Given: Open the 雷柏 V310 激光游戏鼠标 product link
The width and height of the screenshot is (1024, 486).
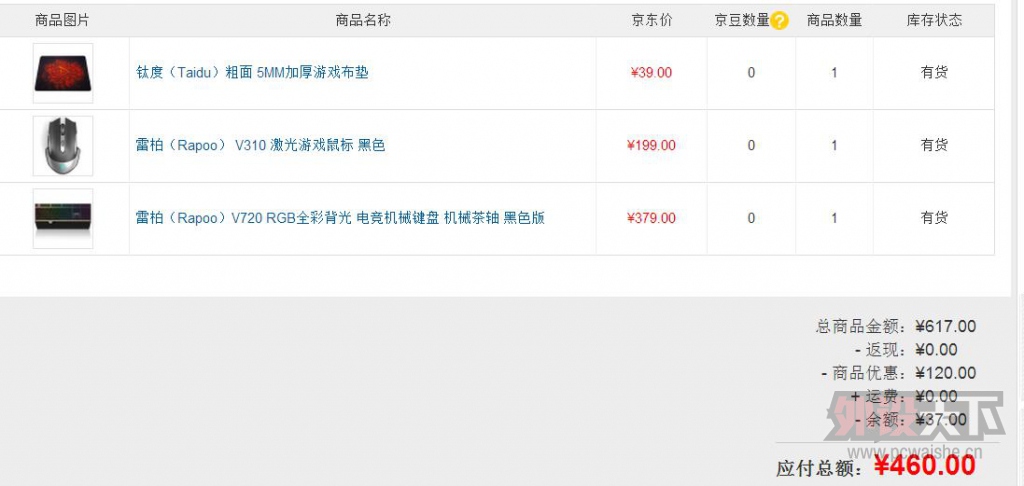Looking at the screenshot, I should click(x=260, y=145).
